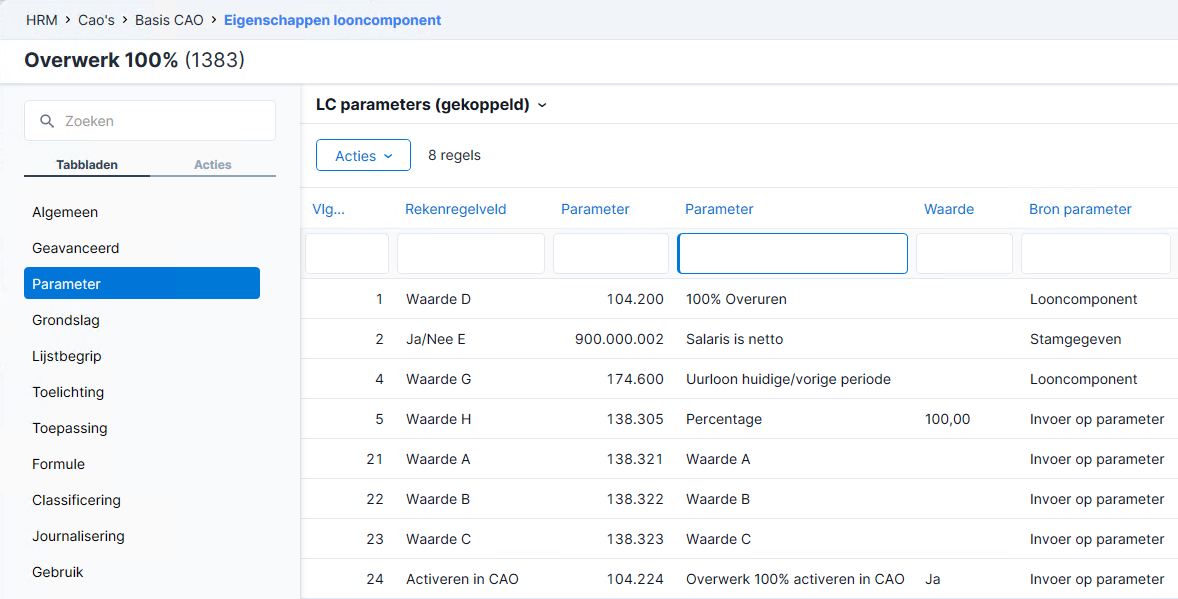Switch to the Acties tab

coord(213,165)
